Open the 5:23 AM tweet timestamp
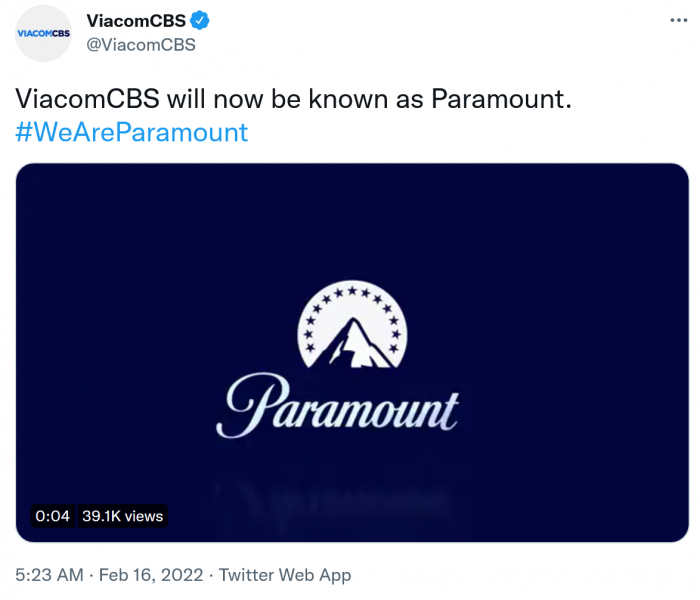The image size is (700, 600). pos(52,575)
